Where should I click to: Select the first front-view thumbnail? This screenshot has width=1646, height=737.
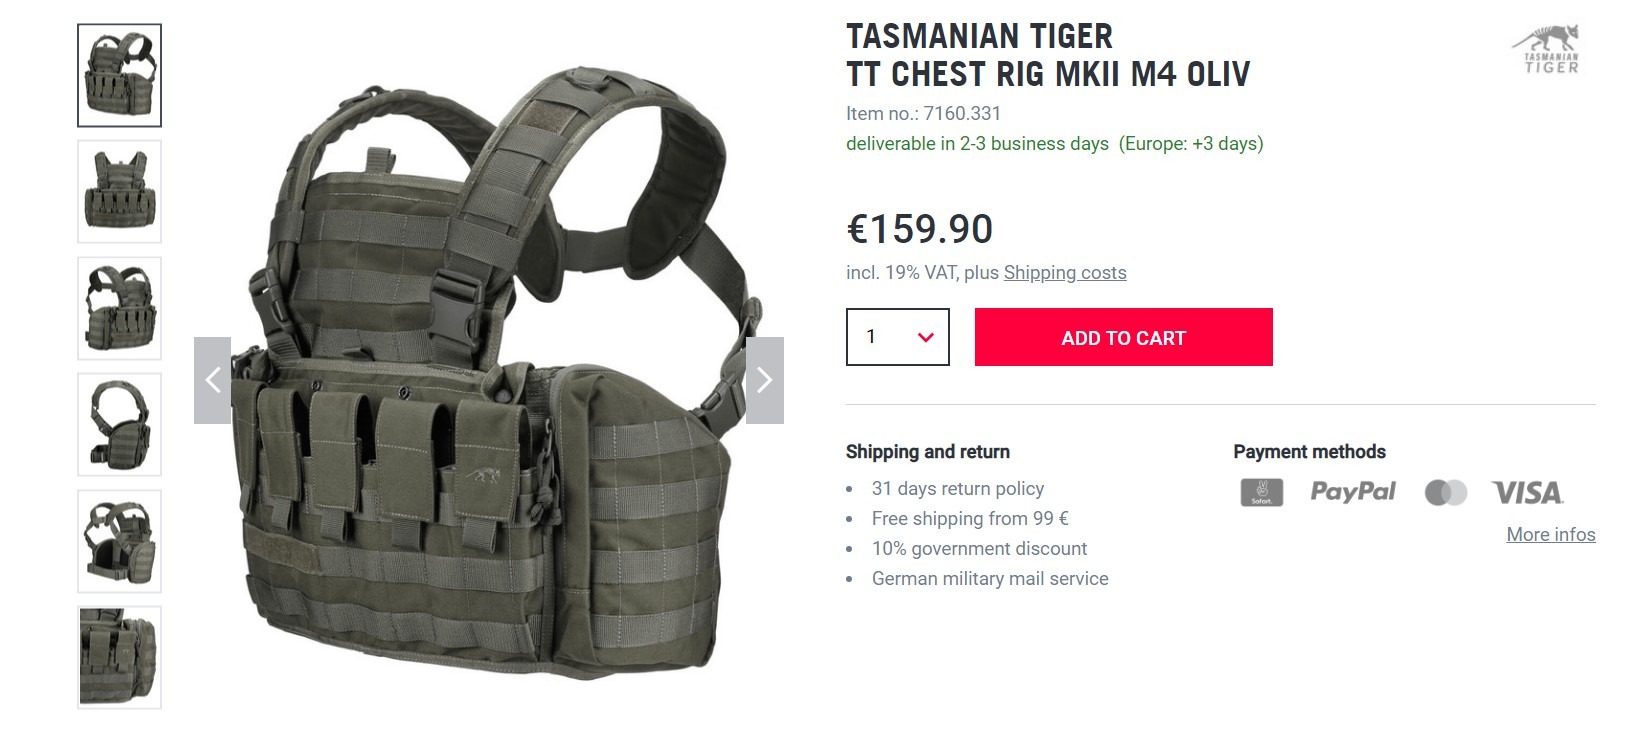pos(120,76)
